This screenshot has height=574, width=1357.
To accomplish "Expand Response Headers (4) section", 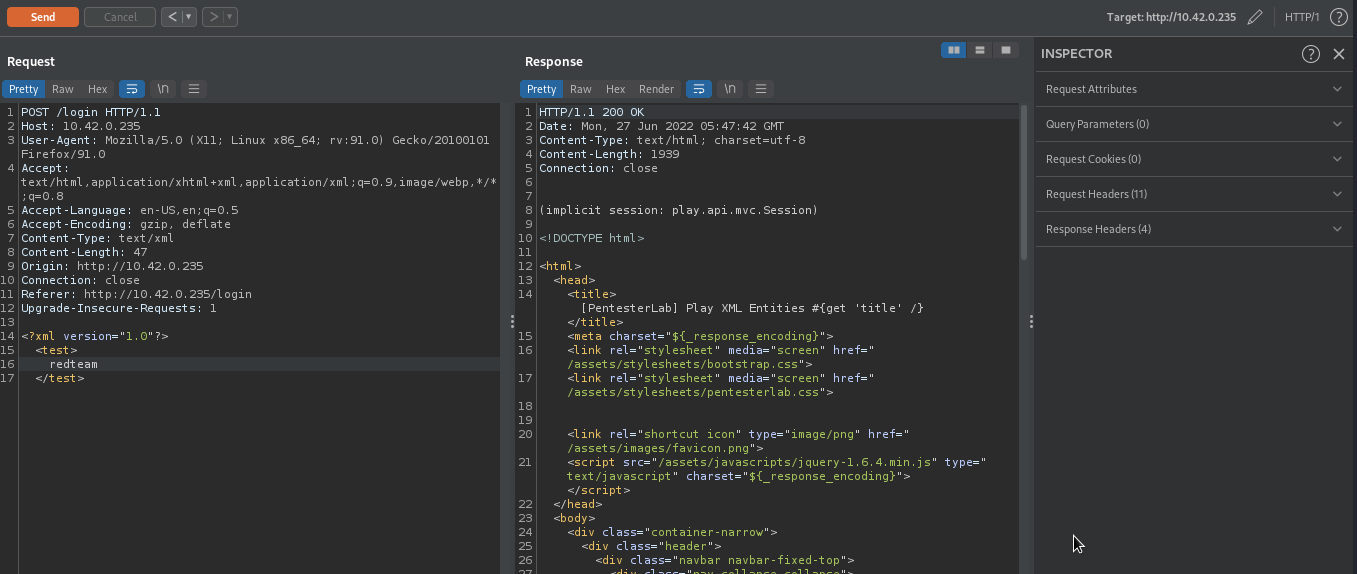I will 1194,229.
